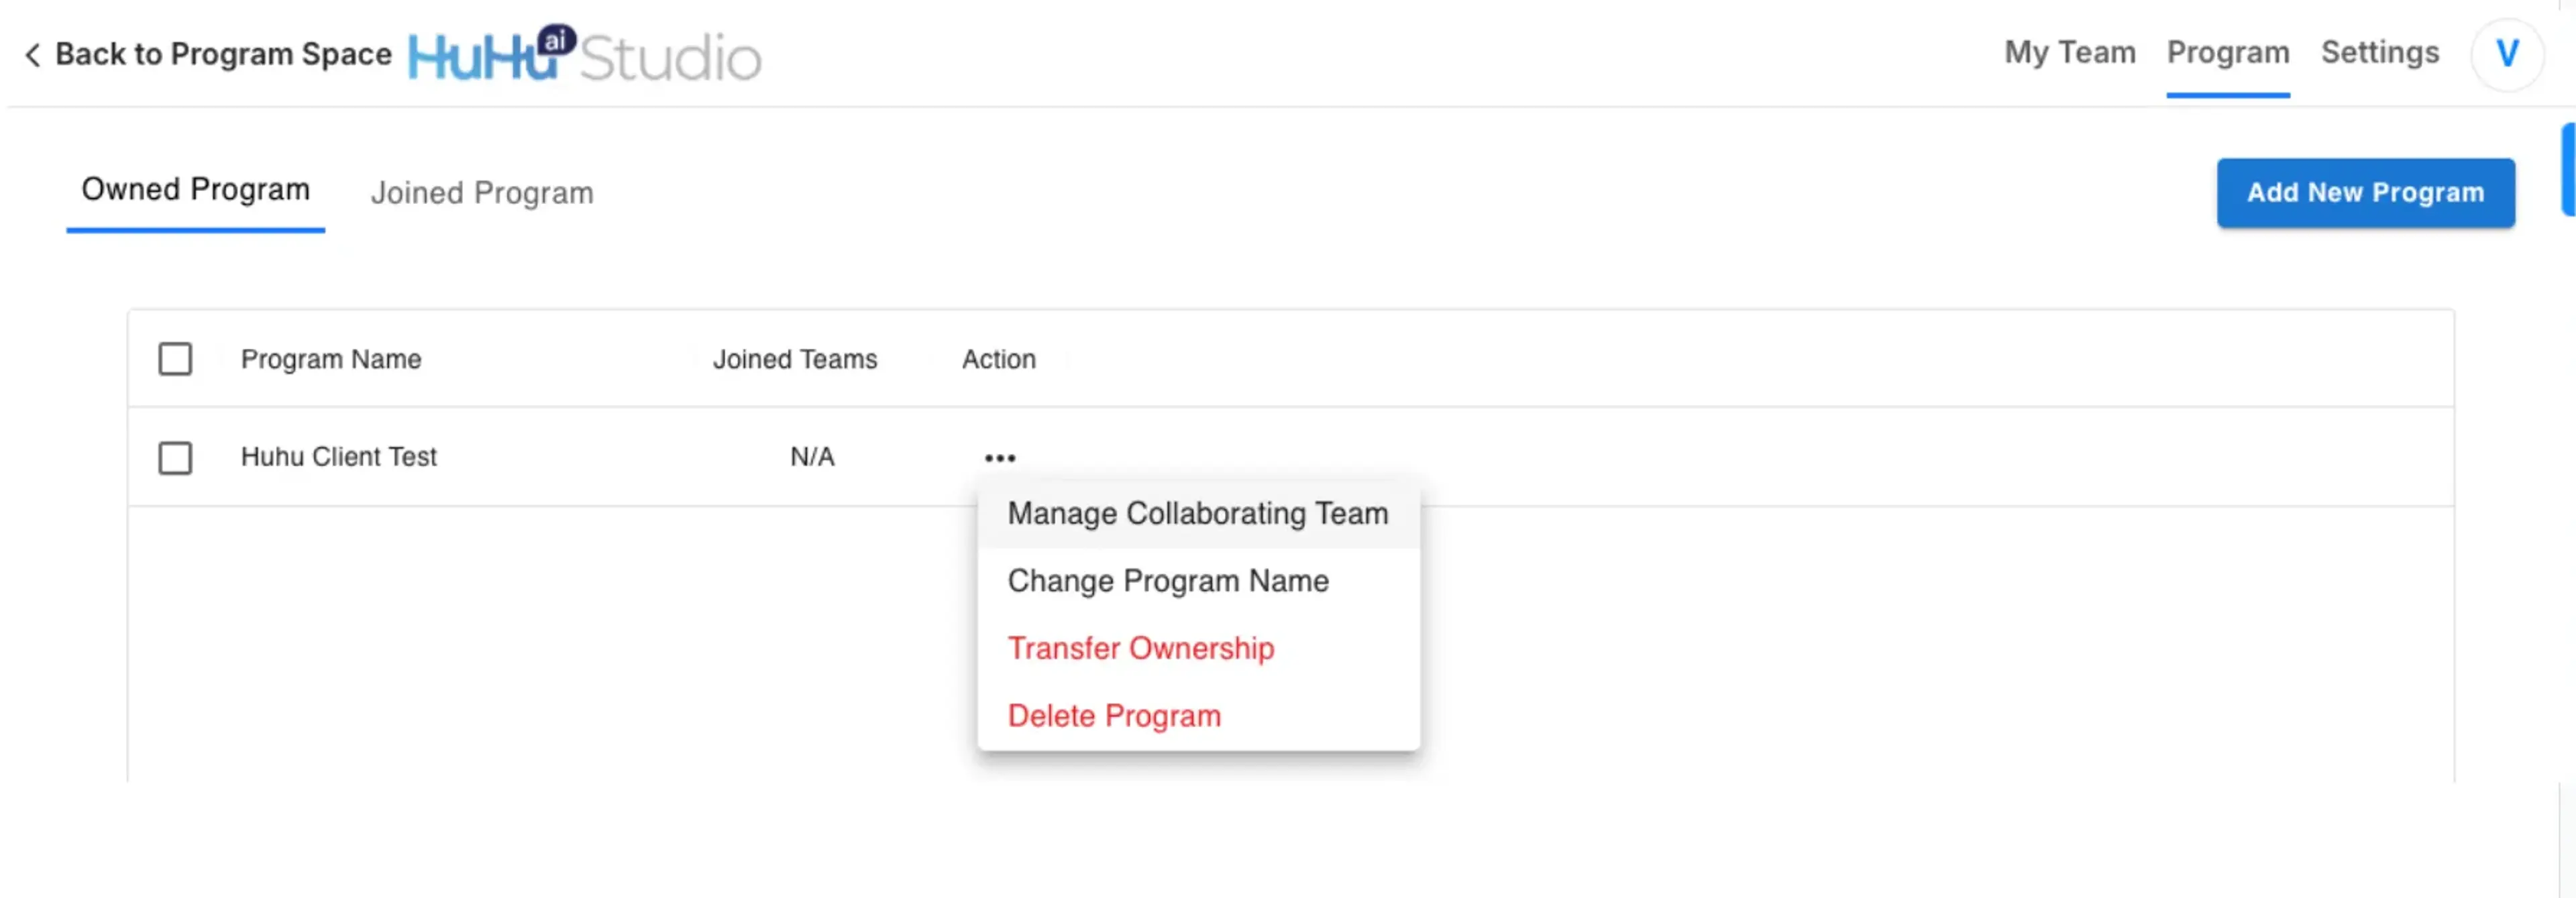Viewport: 2576px width, 898px height.
Task: Toggle the select-all checkbox in the header
Action: click(x=175, y=358)
